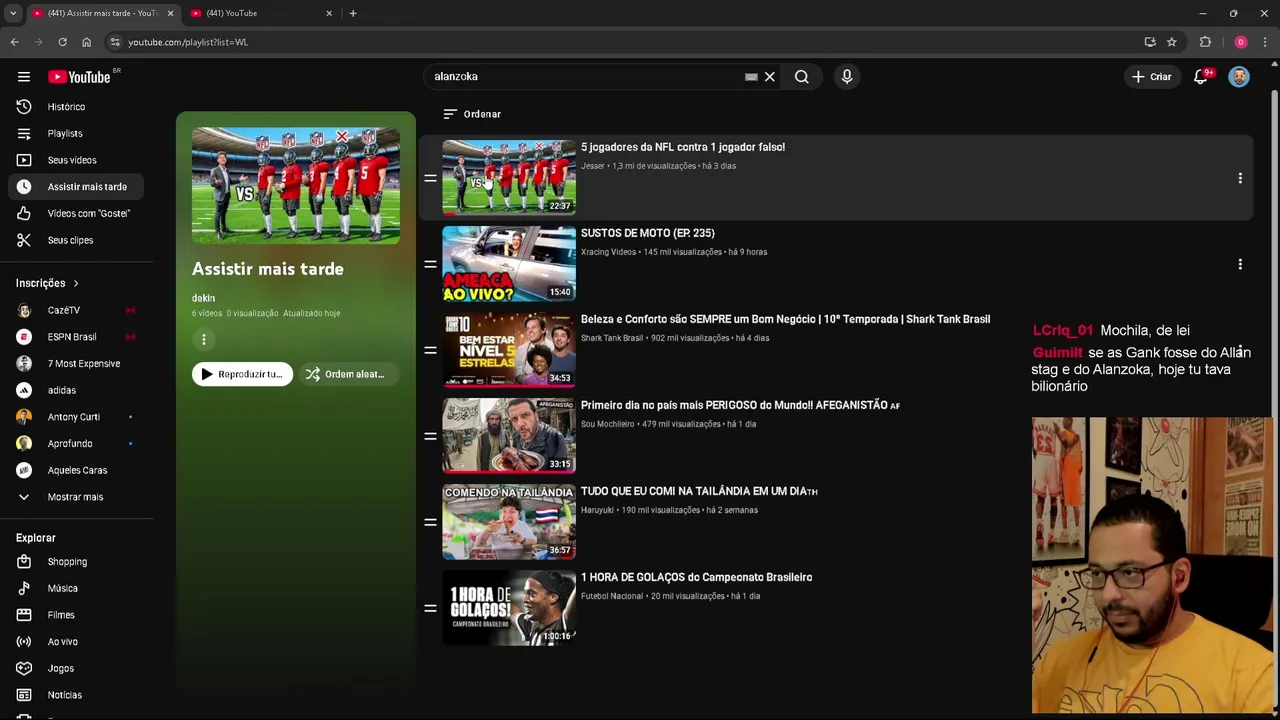
Task: Open Ao vivo under Explorar
Action: click(77, 642)
